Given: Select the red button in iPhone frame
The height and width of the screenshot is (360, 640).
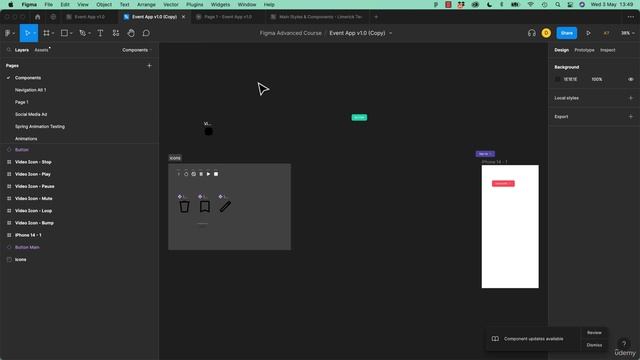Looking at the screenshot, I should (503, 184).
